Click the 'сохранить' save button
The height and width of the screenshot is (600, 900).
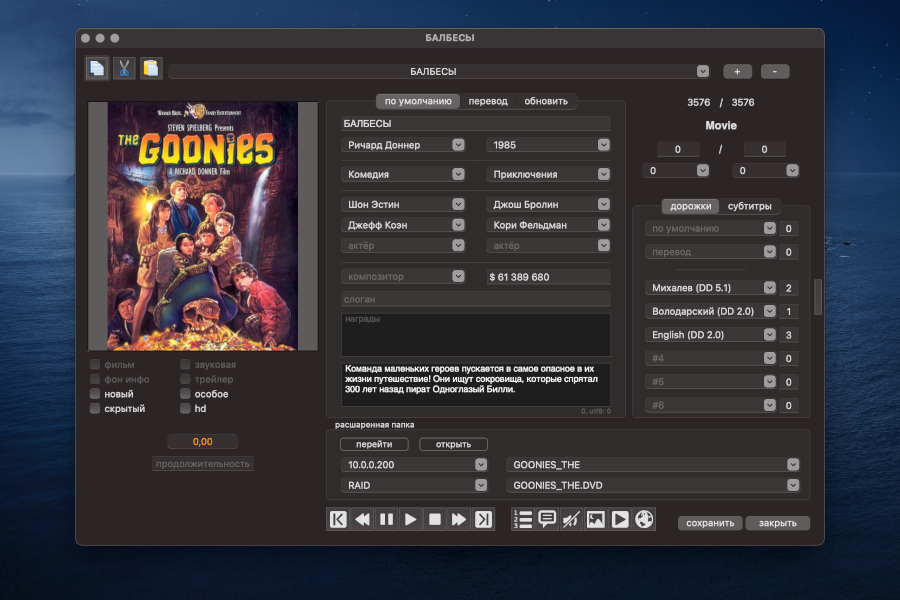pyautogui.click(x=710, y=523)
